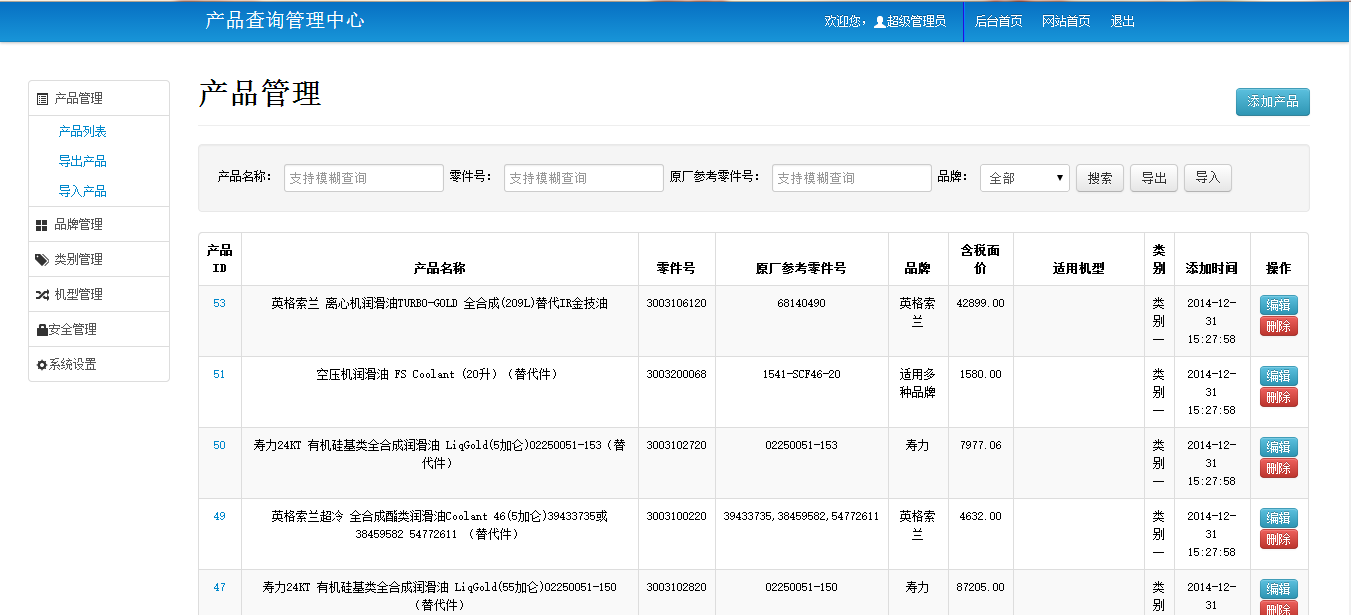The width and height of the screenshot is (1351, 615).
Task: Open 导入产品 in the sidebar submenu
Action: pos(82,191)
